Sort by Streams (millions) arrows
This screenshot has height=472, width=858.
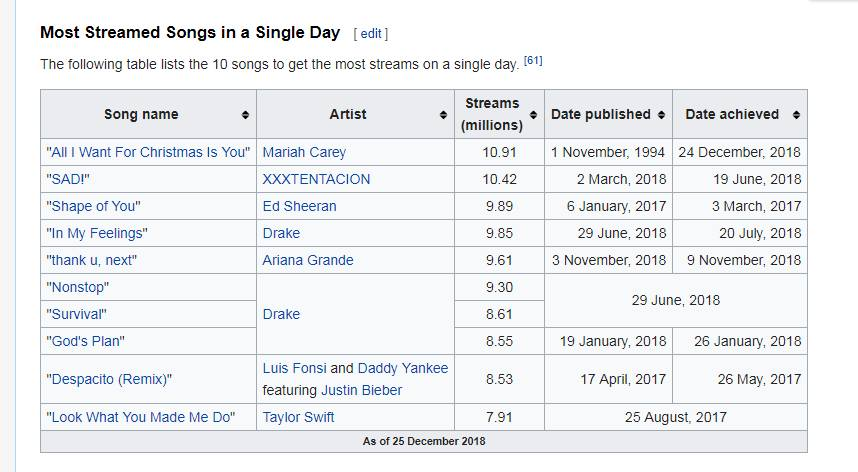pyautogui.click(x=533, y=115)
